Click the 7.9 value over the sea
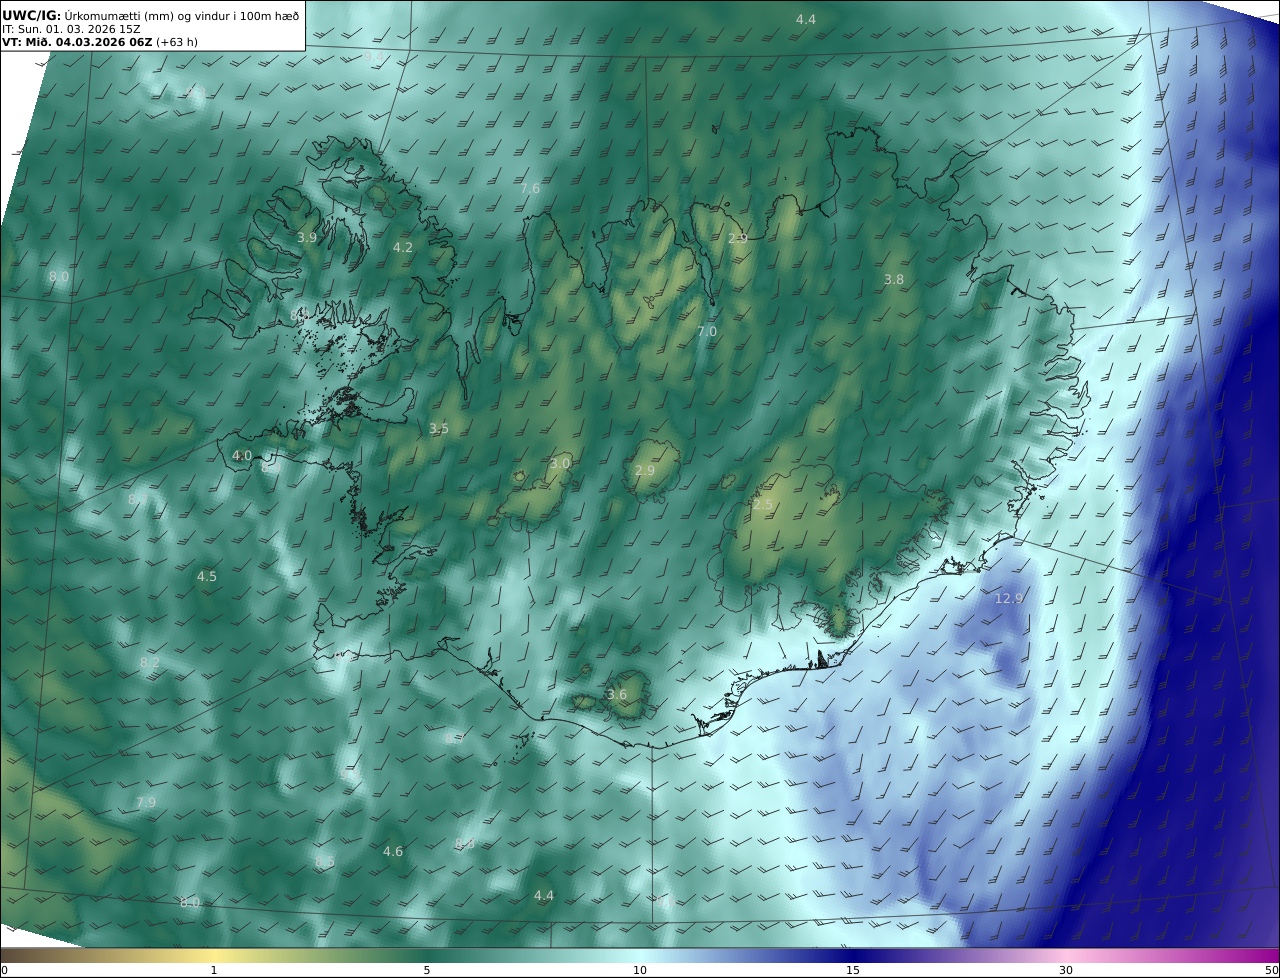The height and width of the screenshot is (978, 1280). pos(146,802)
